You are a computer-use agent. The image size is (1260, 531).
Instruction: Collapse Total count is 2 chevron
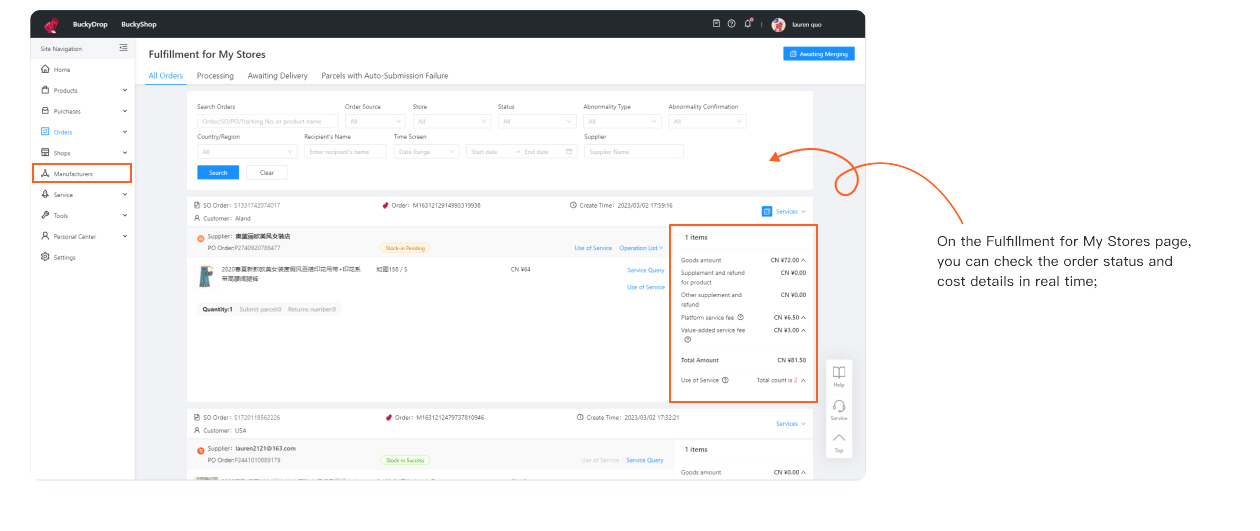click(x=803, y=380)
